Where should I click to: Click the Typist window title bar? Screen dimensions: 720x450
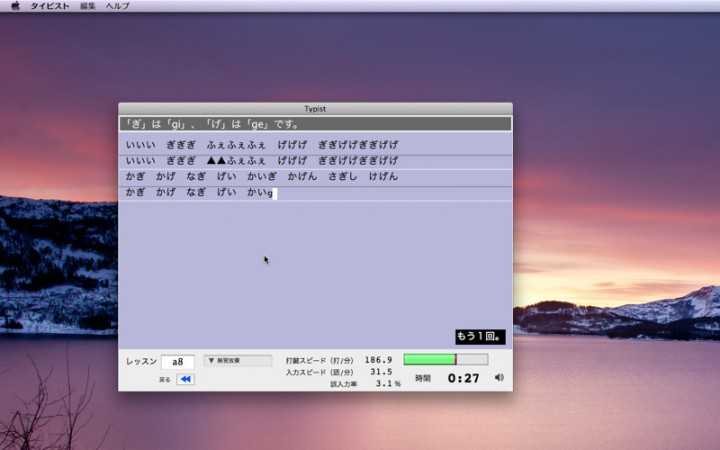coord(315,108)
